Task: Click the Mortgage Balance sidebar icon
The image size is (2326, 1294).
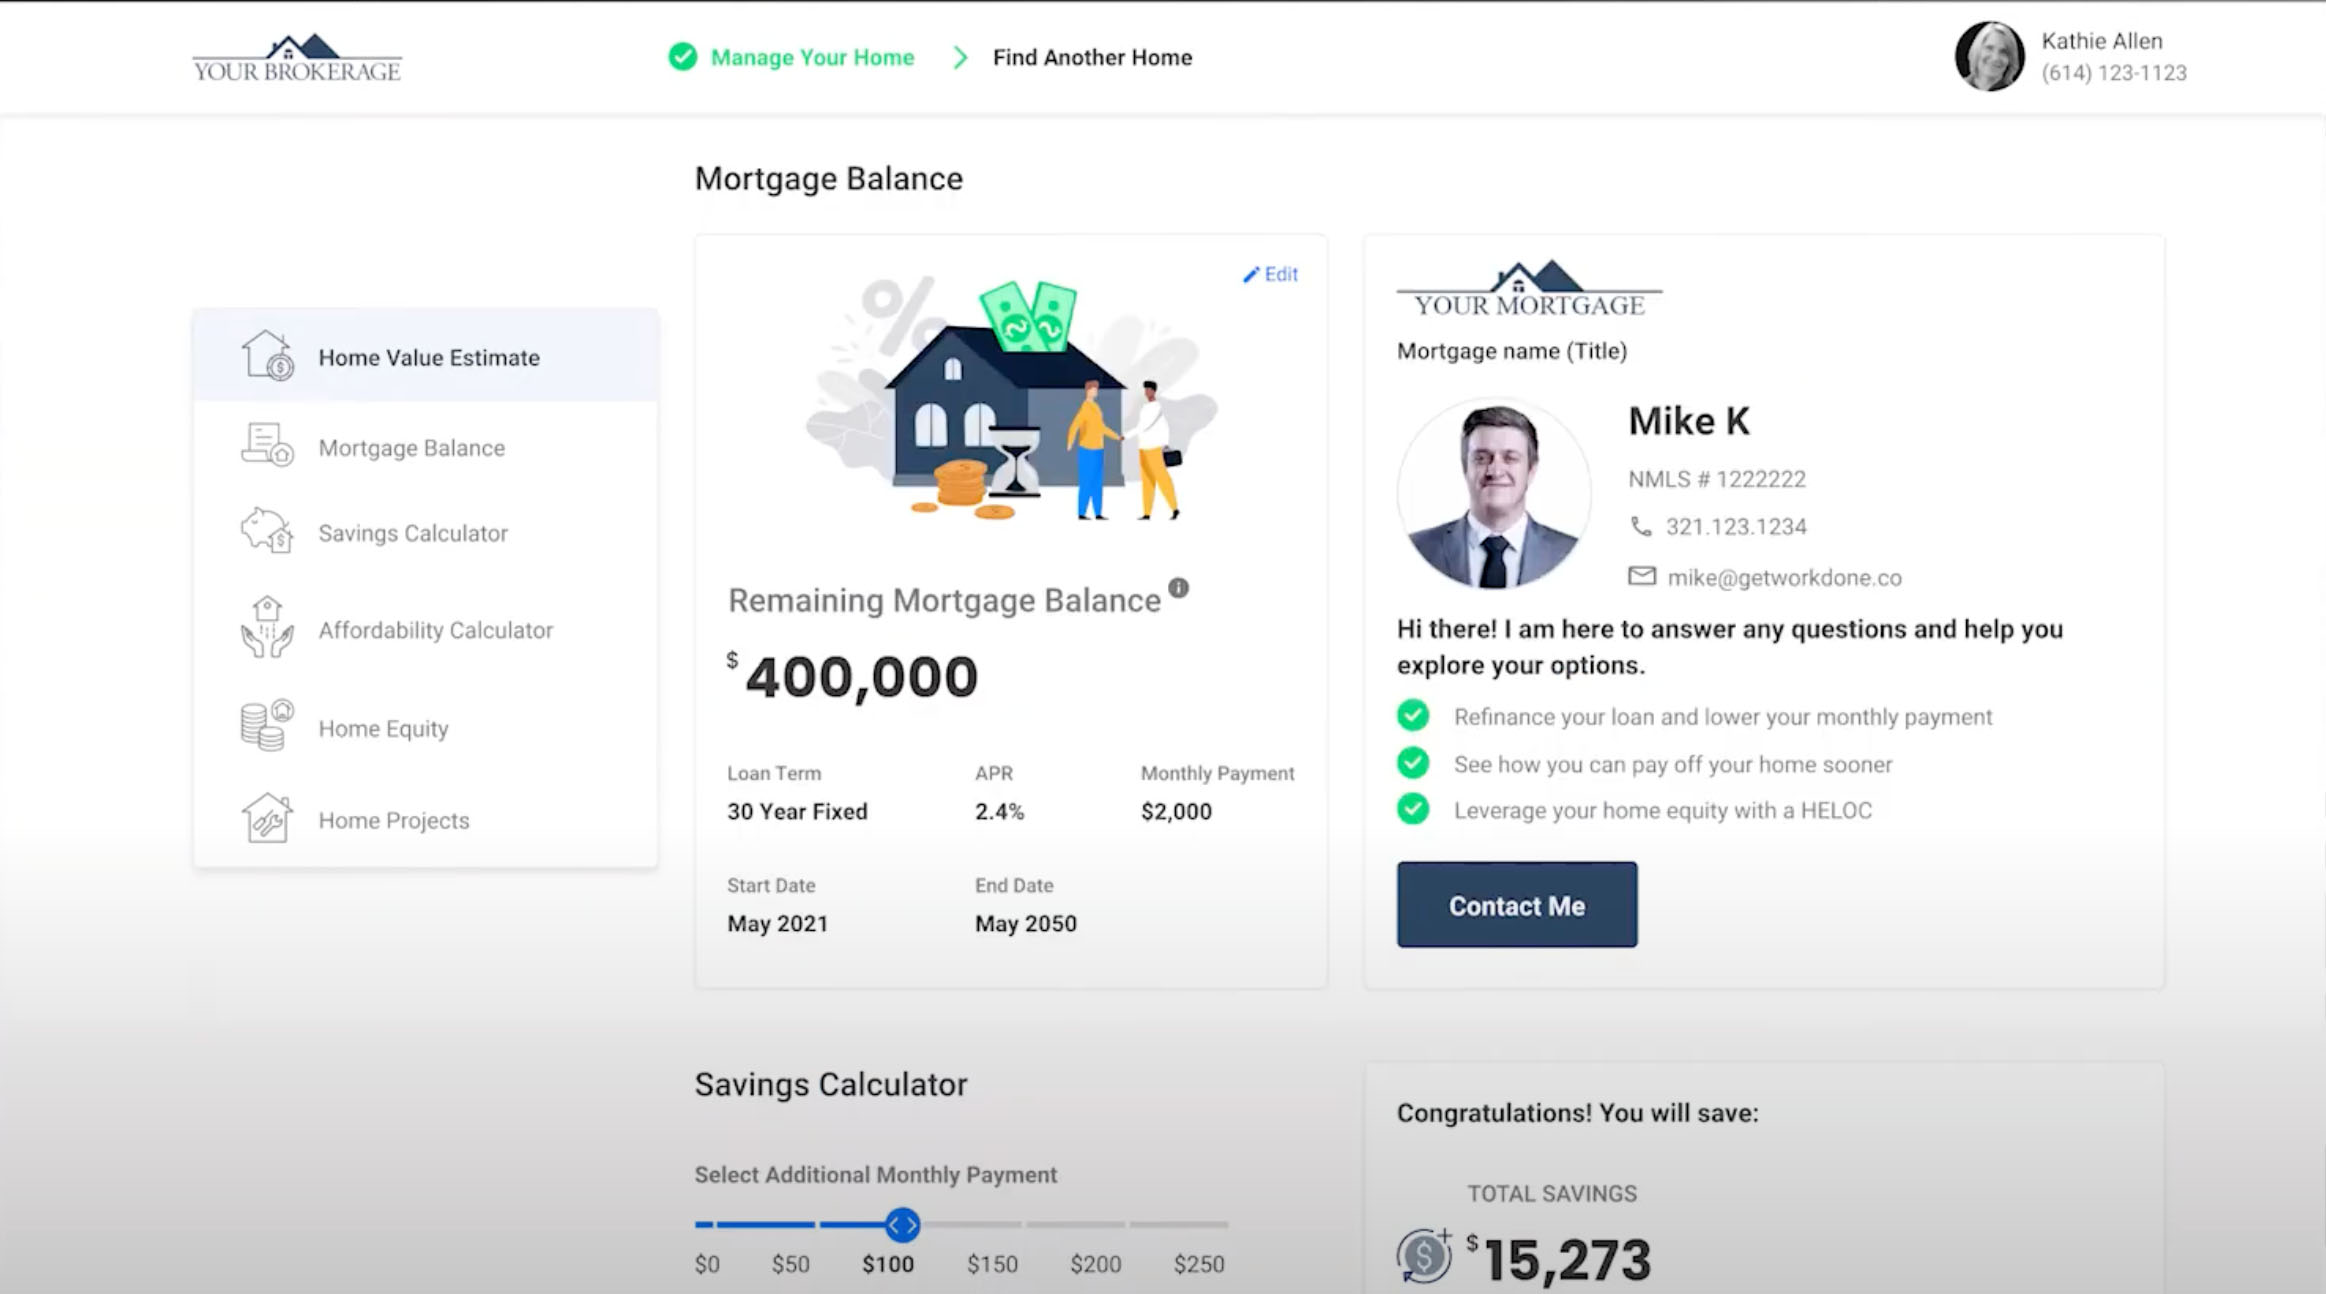Action: [x=267, y=445]
